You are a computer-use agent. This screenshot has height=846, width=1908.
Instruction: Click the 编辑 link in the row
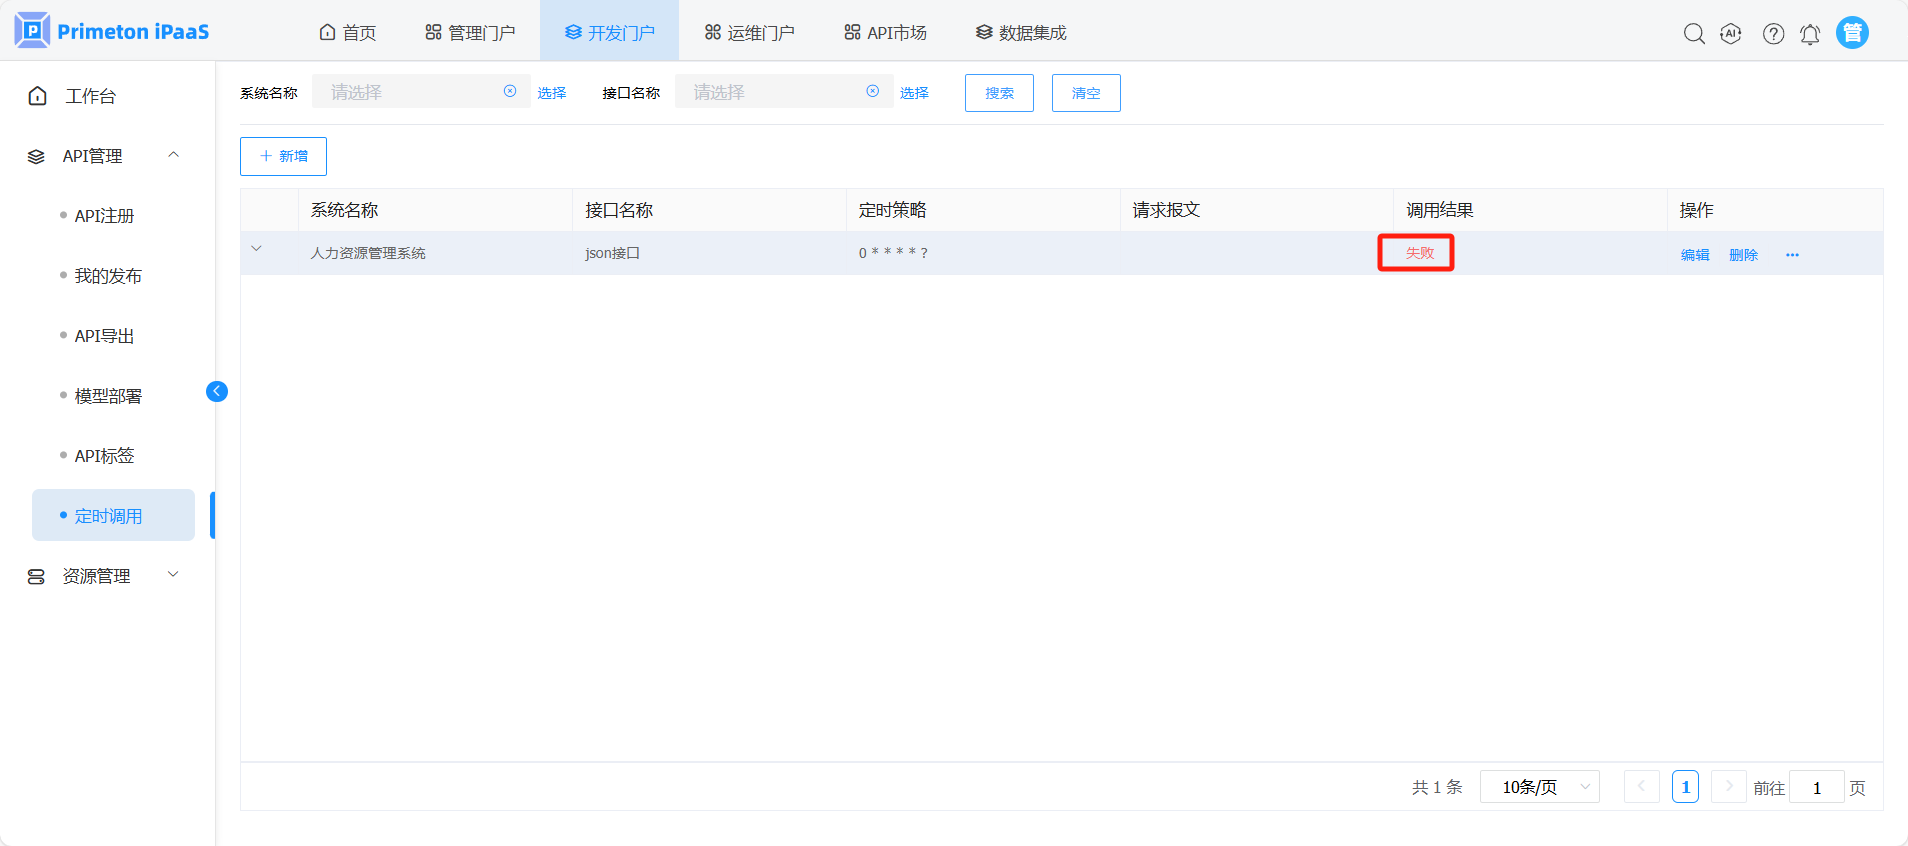[1695, 255]
